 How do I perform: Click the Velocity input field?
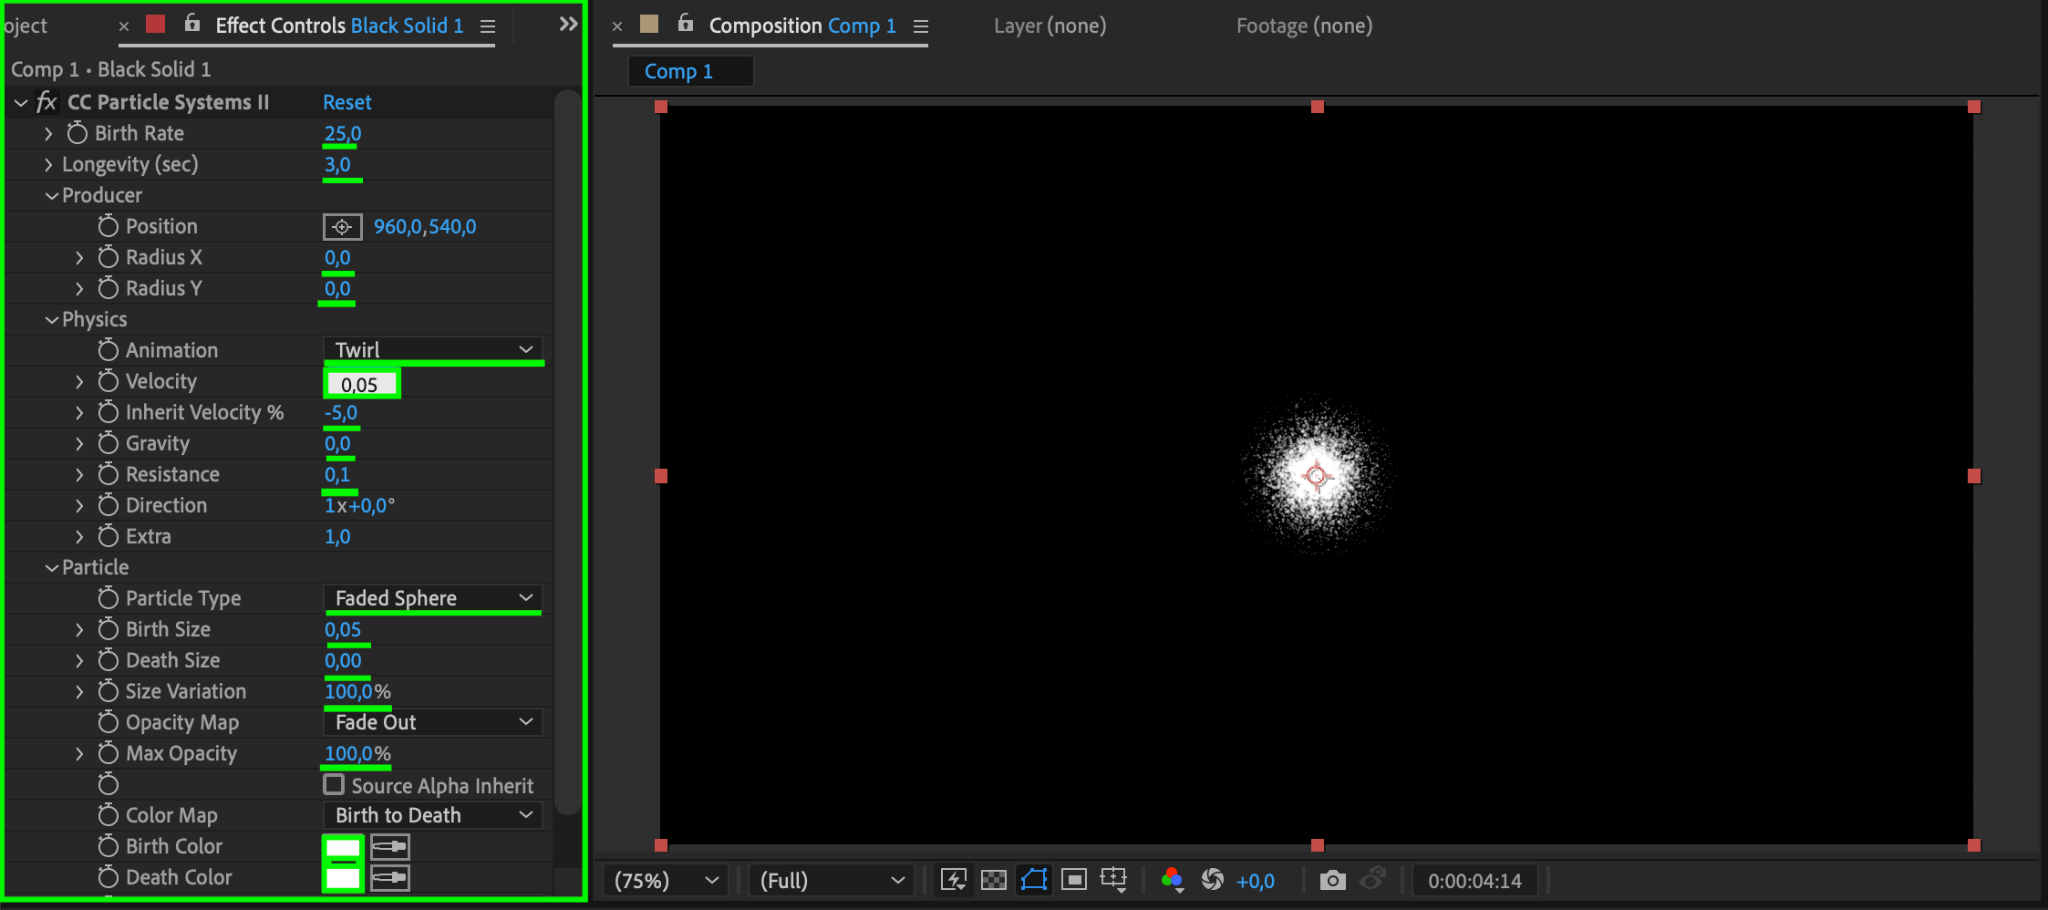[x=361, y=384]
